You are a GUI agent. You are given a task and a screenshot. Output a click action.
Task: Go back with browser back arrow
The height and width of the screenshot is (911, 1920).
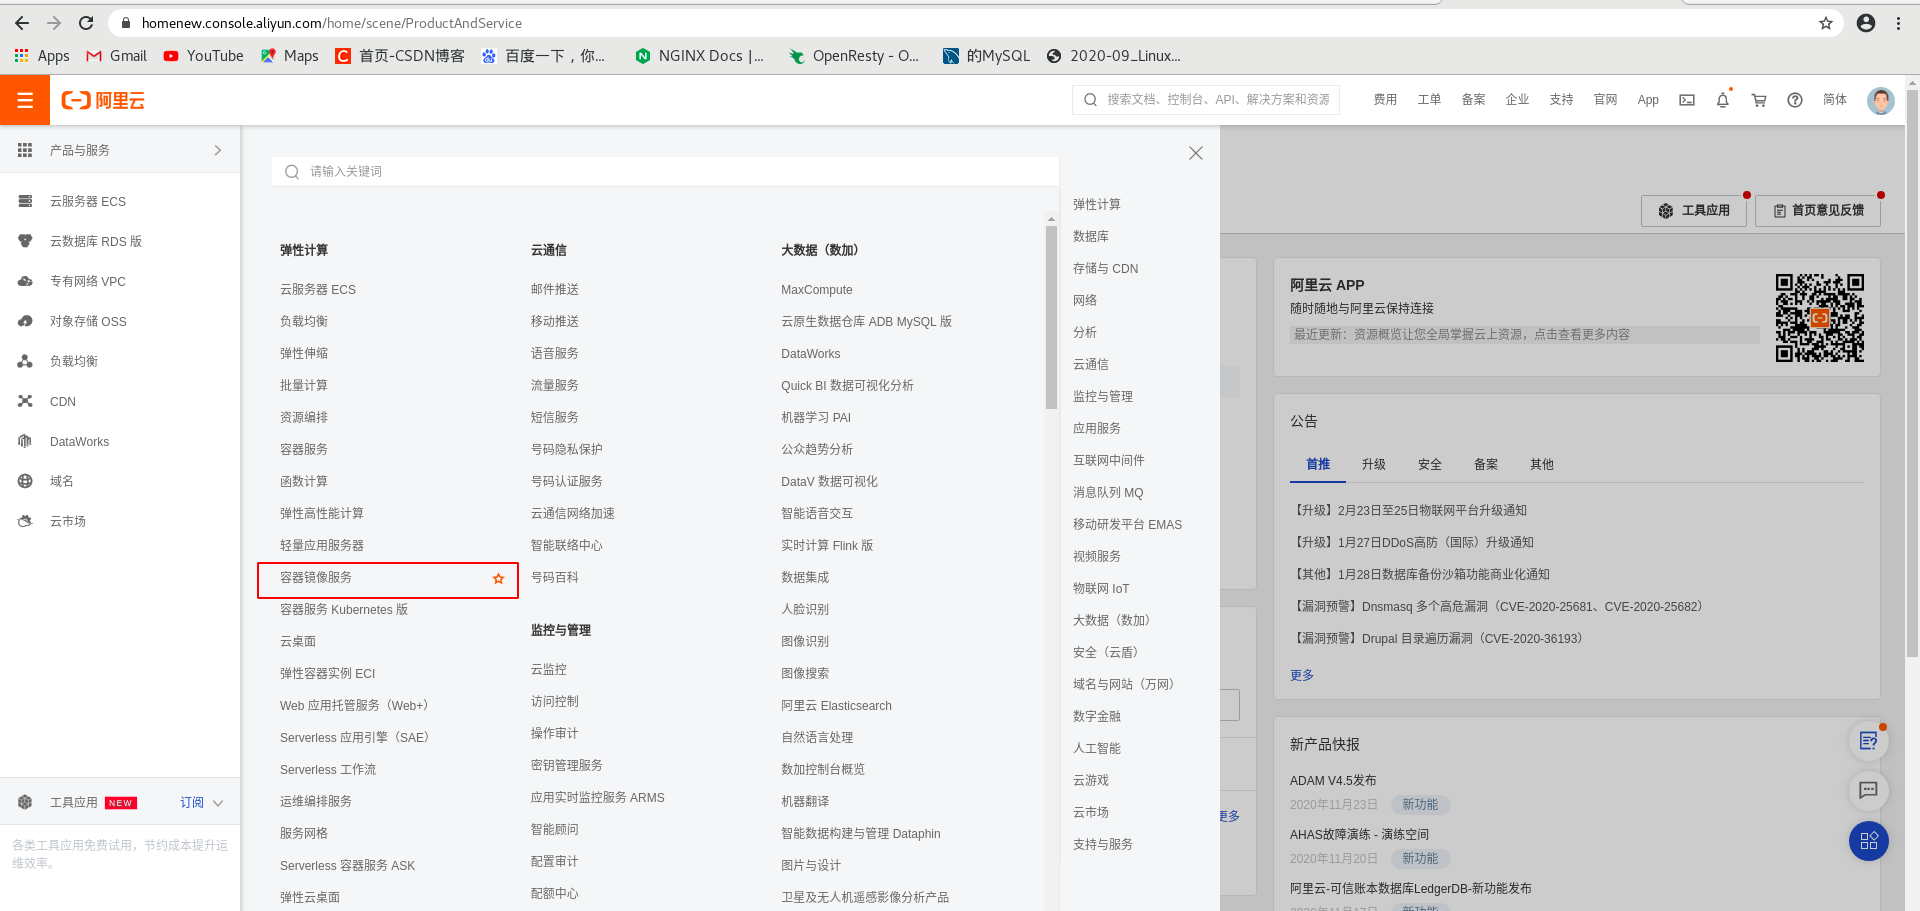click(22, 23)
